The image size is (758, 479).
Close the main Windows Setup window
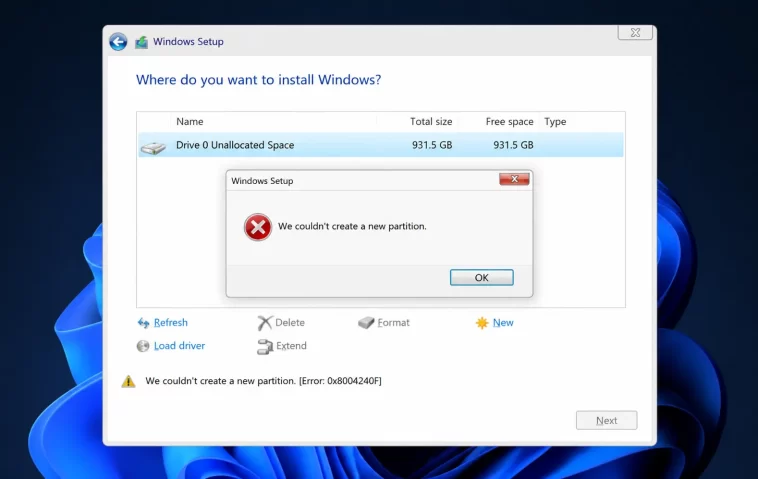coord(635,32)
